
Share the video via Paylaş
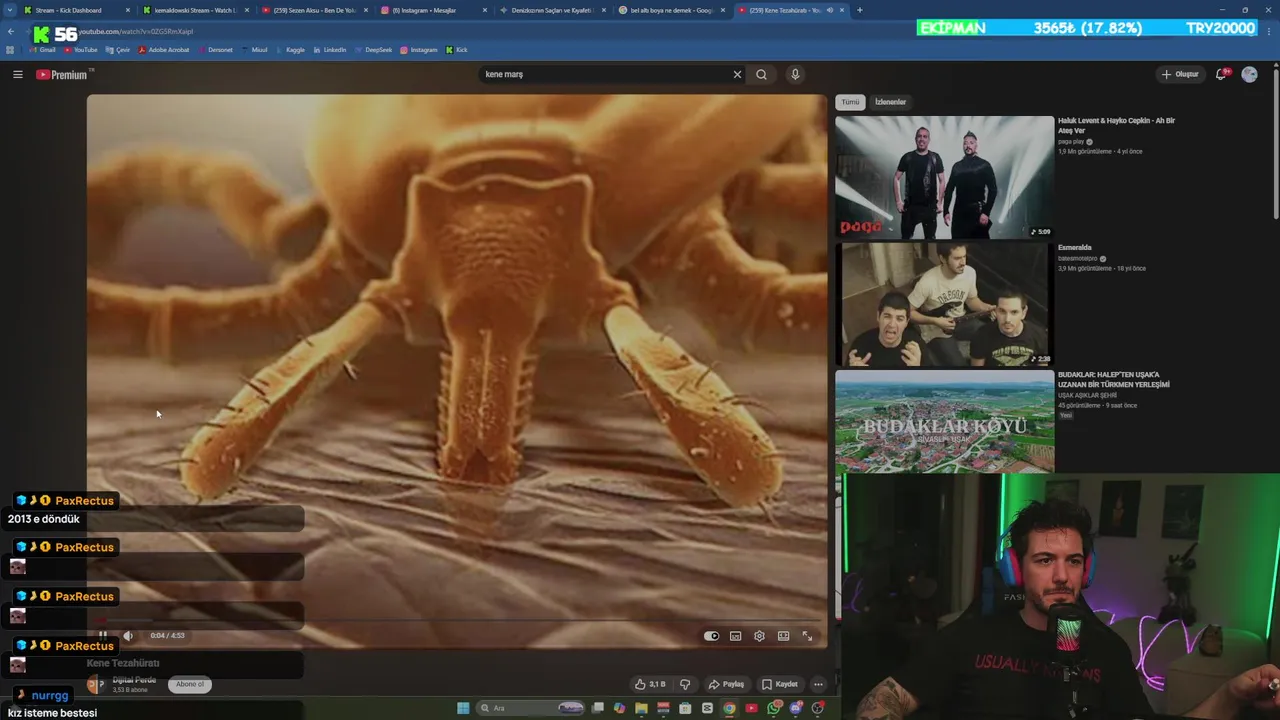click(x=726, y=684)
